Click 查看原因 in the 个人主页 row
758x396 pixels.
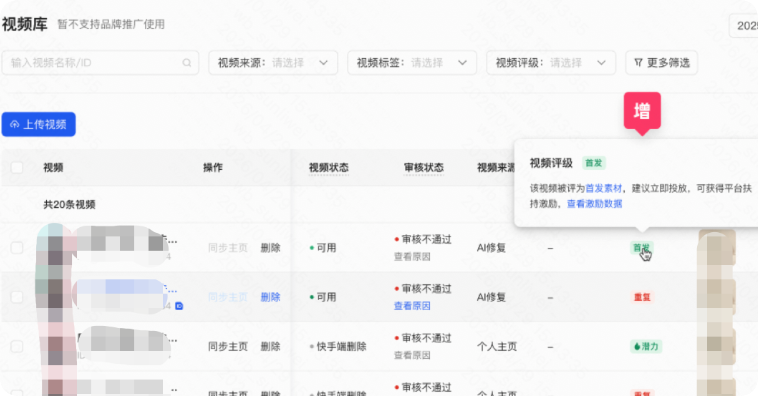pyautogui.click(x=412, y=355)
